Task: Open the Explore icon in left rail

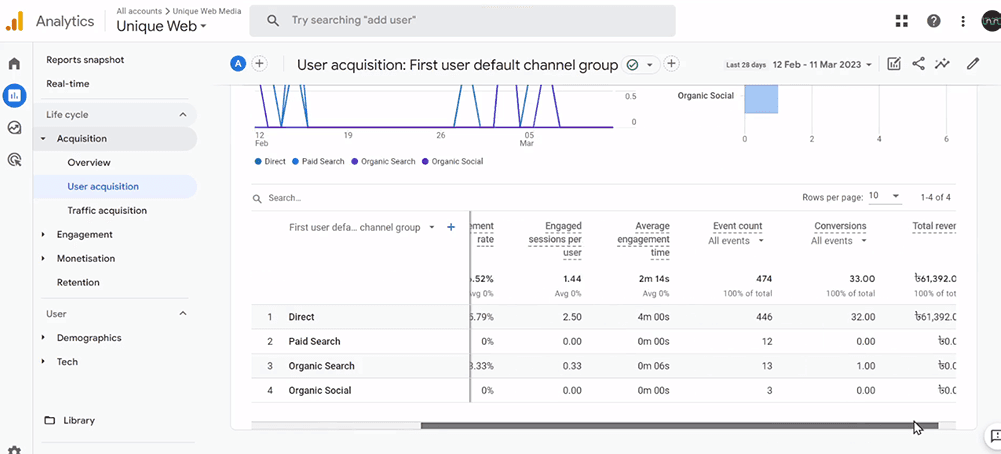Action: [14, 127]
